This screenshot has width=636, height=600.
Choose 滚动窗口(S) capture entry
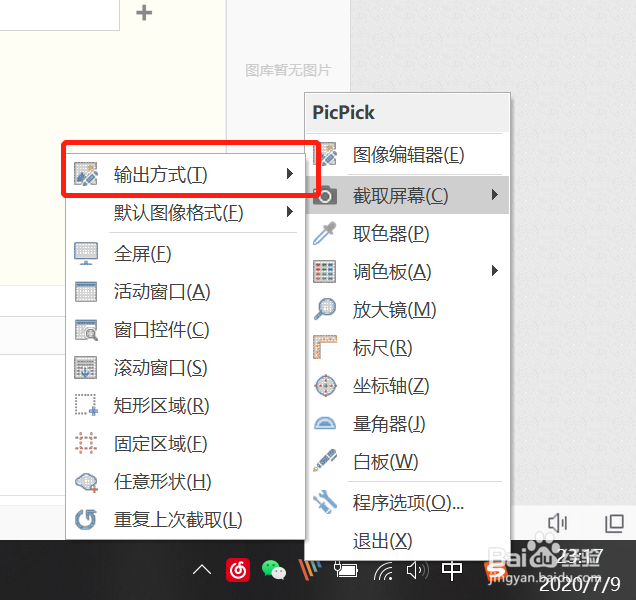click(185, 368)
